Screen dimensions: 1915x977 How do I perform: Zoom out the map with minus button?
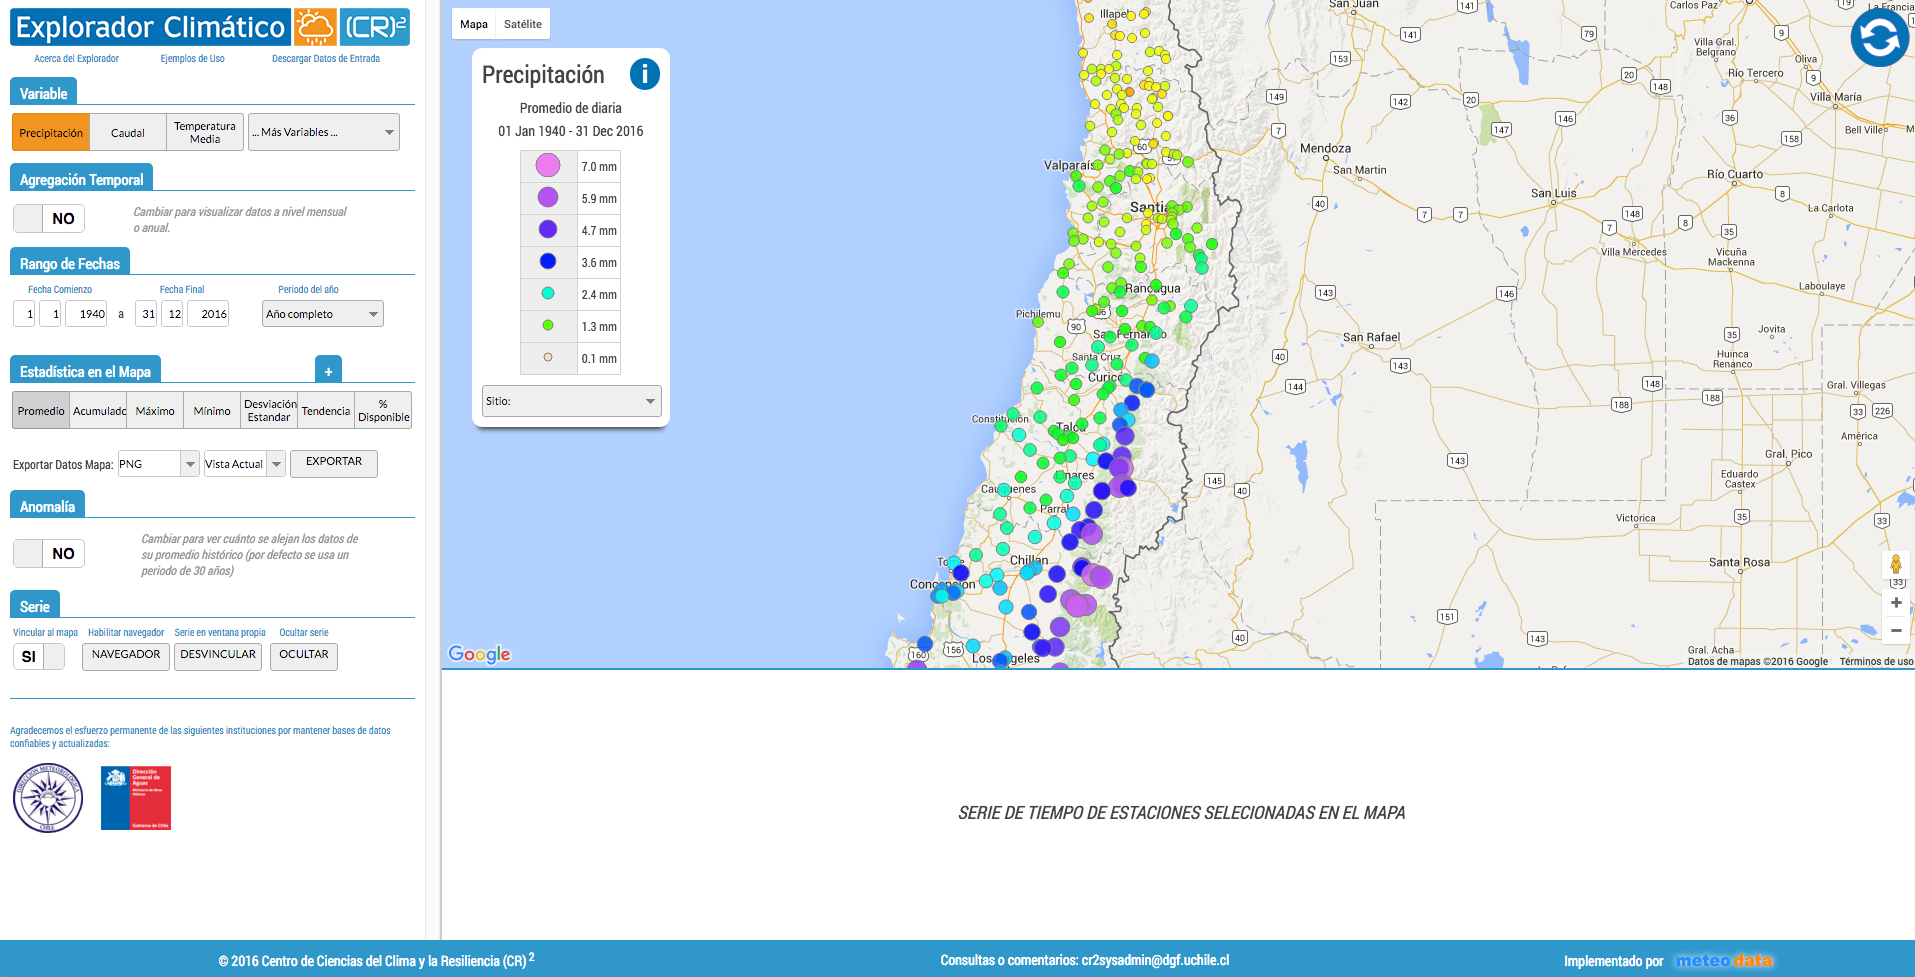click(x=1895, y=631)
